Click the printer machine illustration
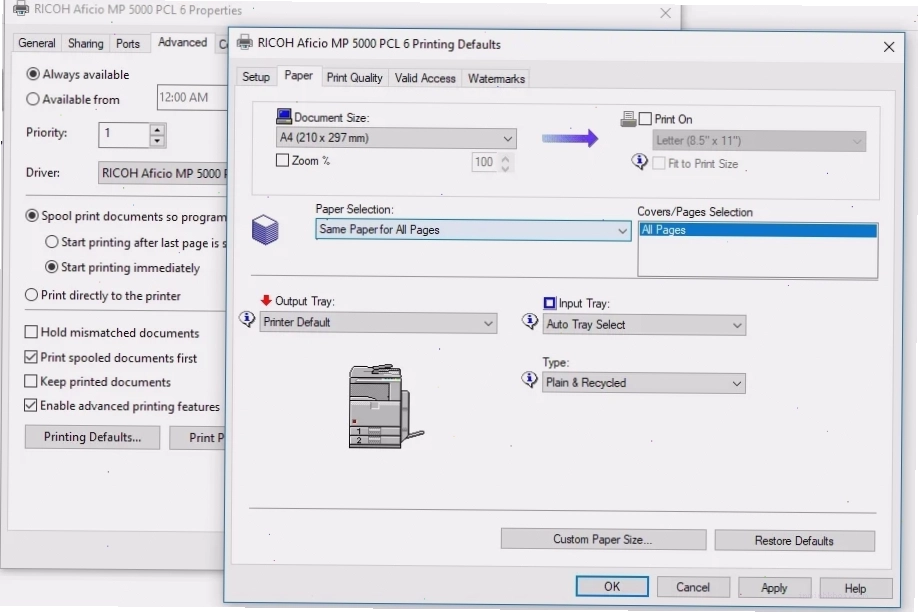The image size is (918, 612). click(385, 406)
